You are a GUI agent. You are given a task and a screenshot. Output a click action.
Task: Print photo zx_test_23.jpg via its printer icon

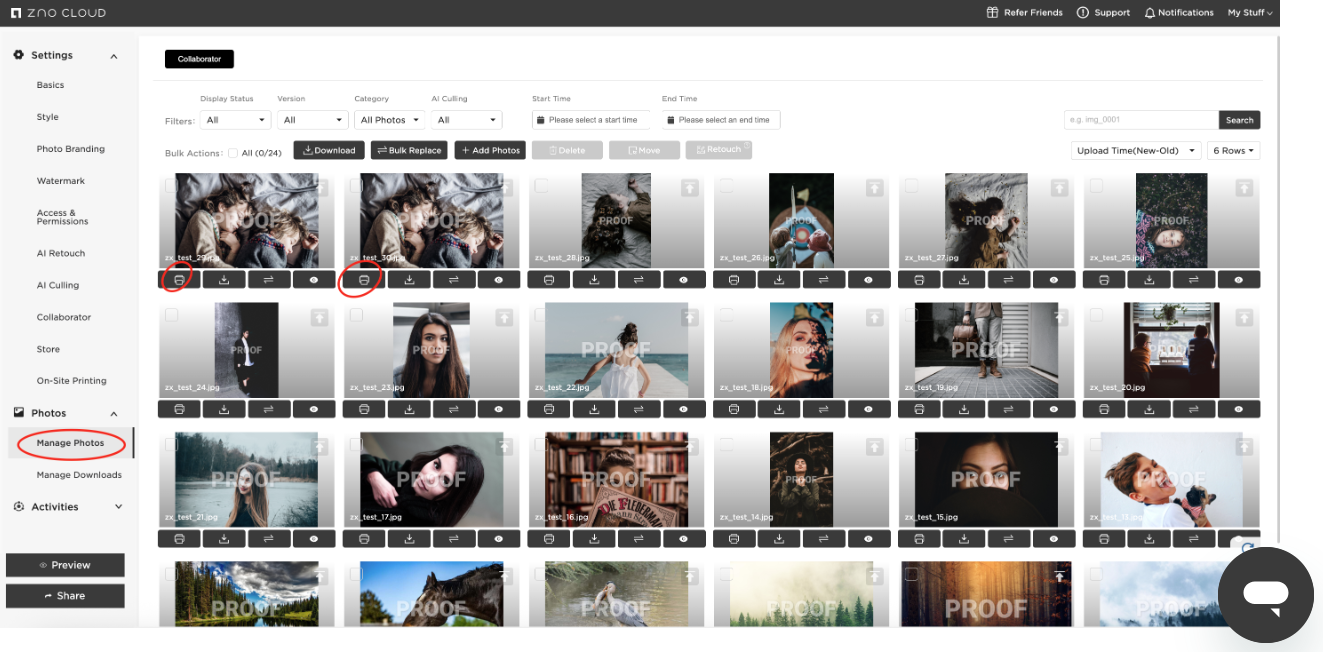(x=364, y=409)
